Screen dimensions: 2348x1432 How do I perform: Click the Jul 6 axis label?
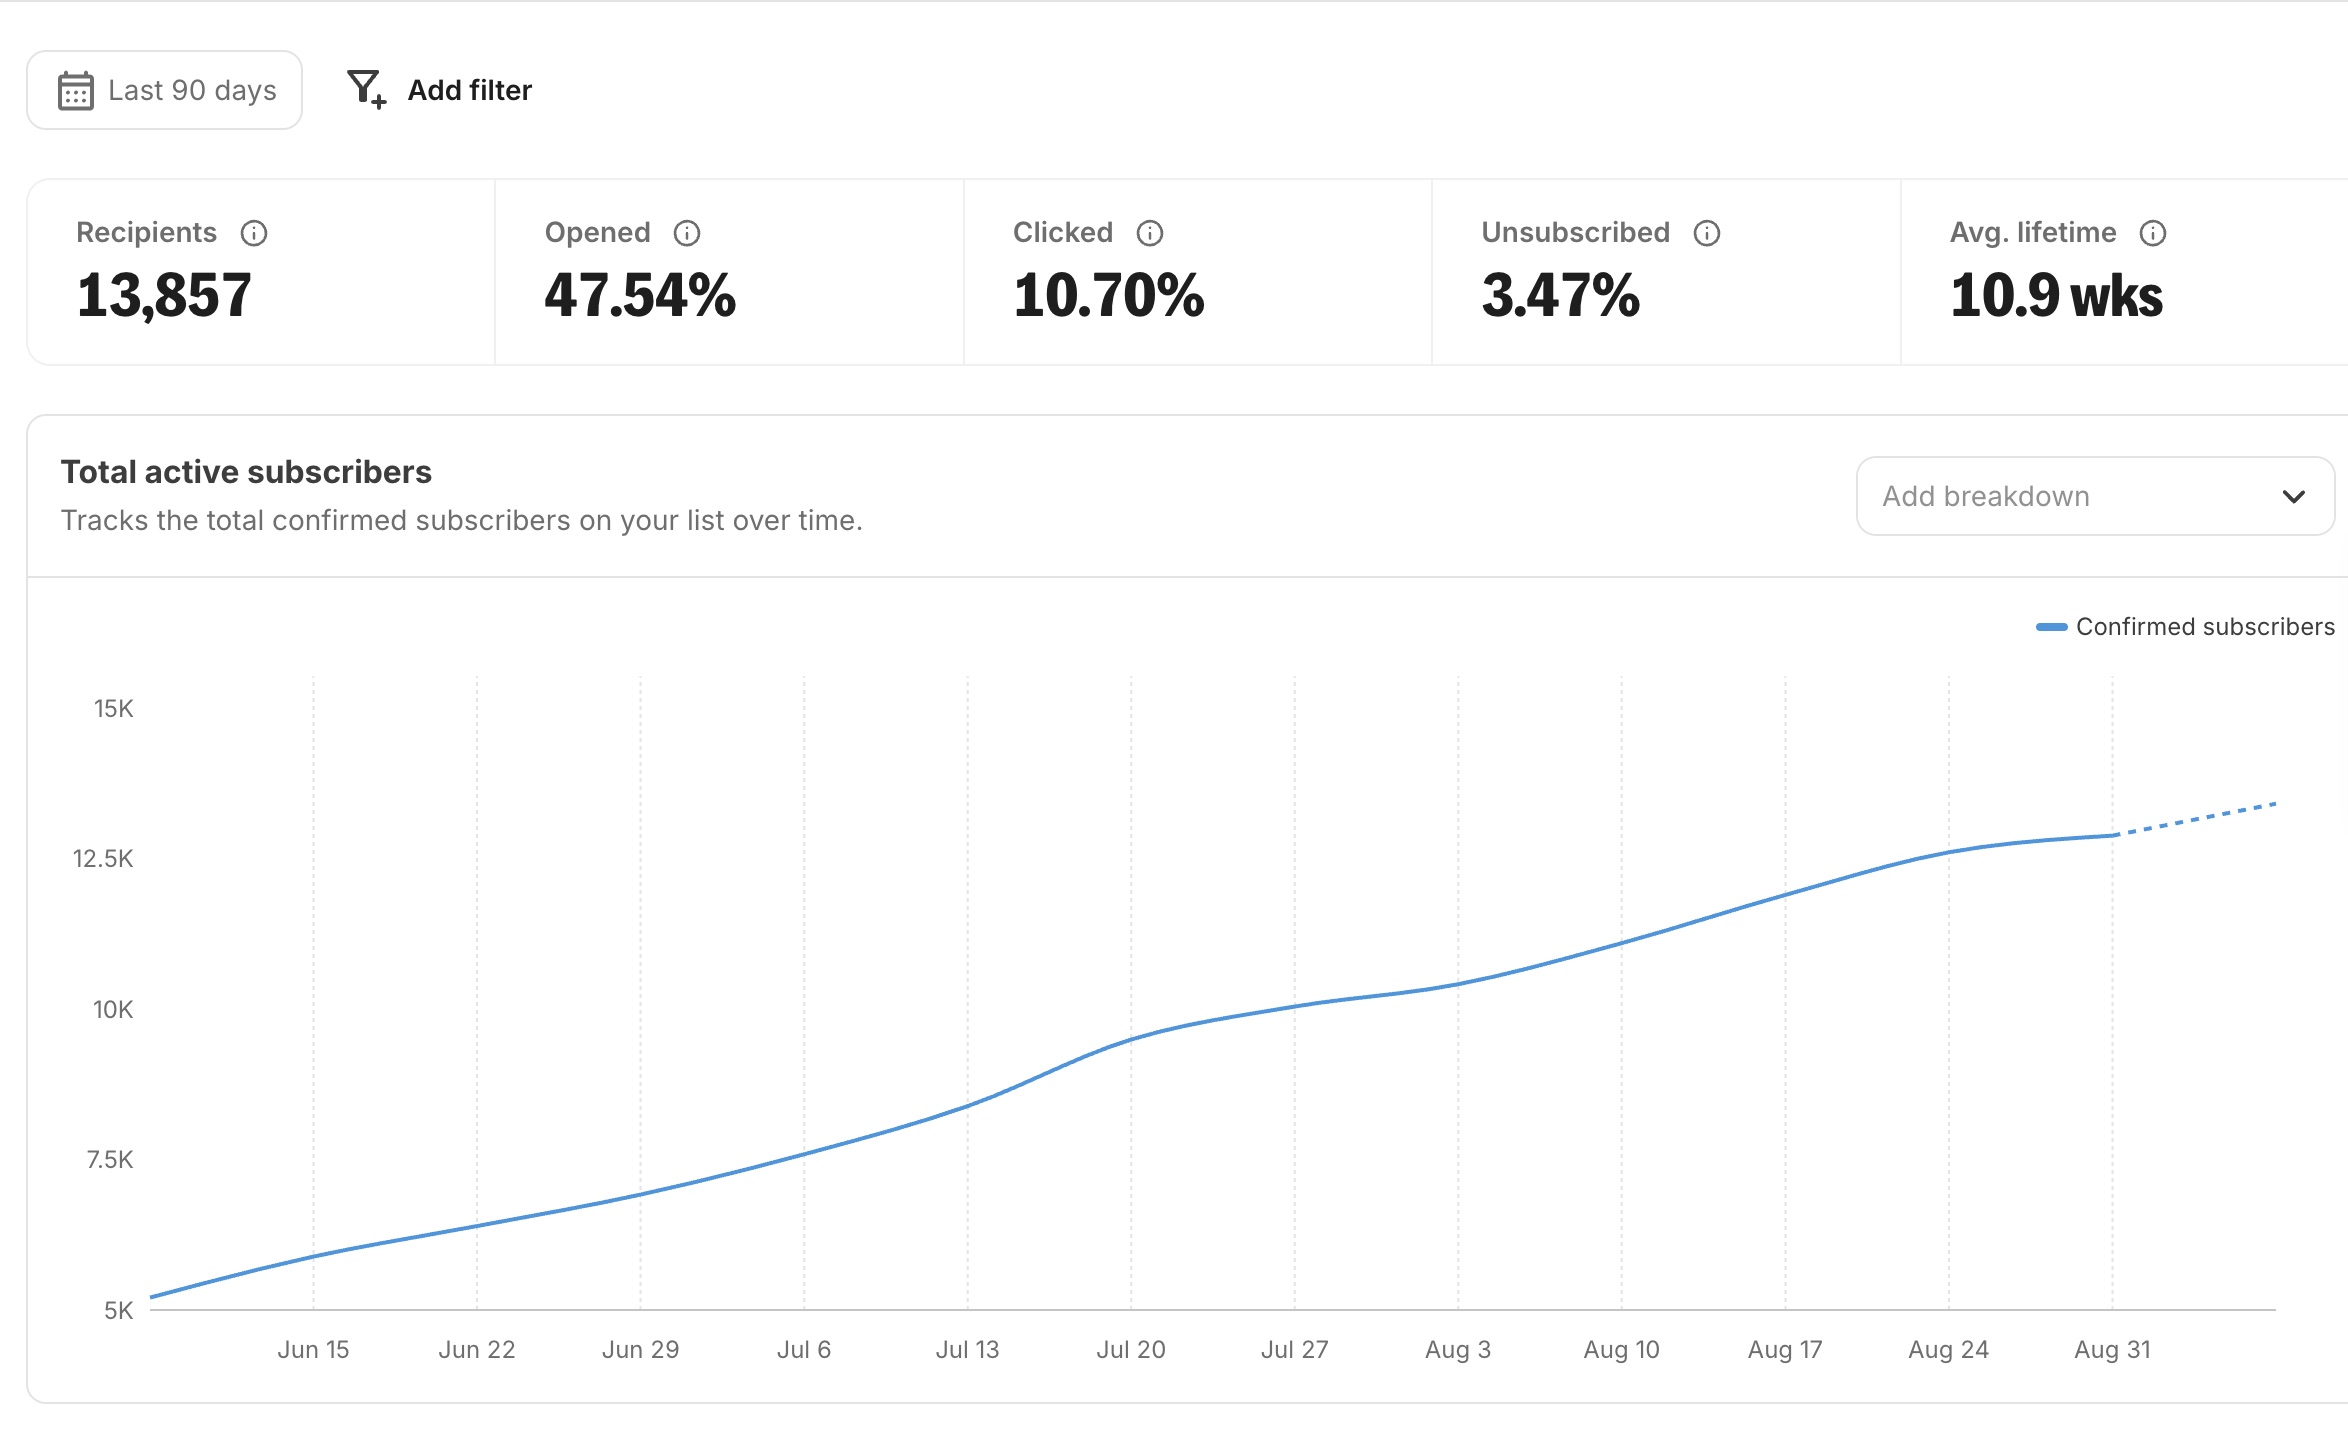pyautogui.click(x=804, y=1350)
